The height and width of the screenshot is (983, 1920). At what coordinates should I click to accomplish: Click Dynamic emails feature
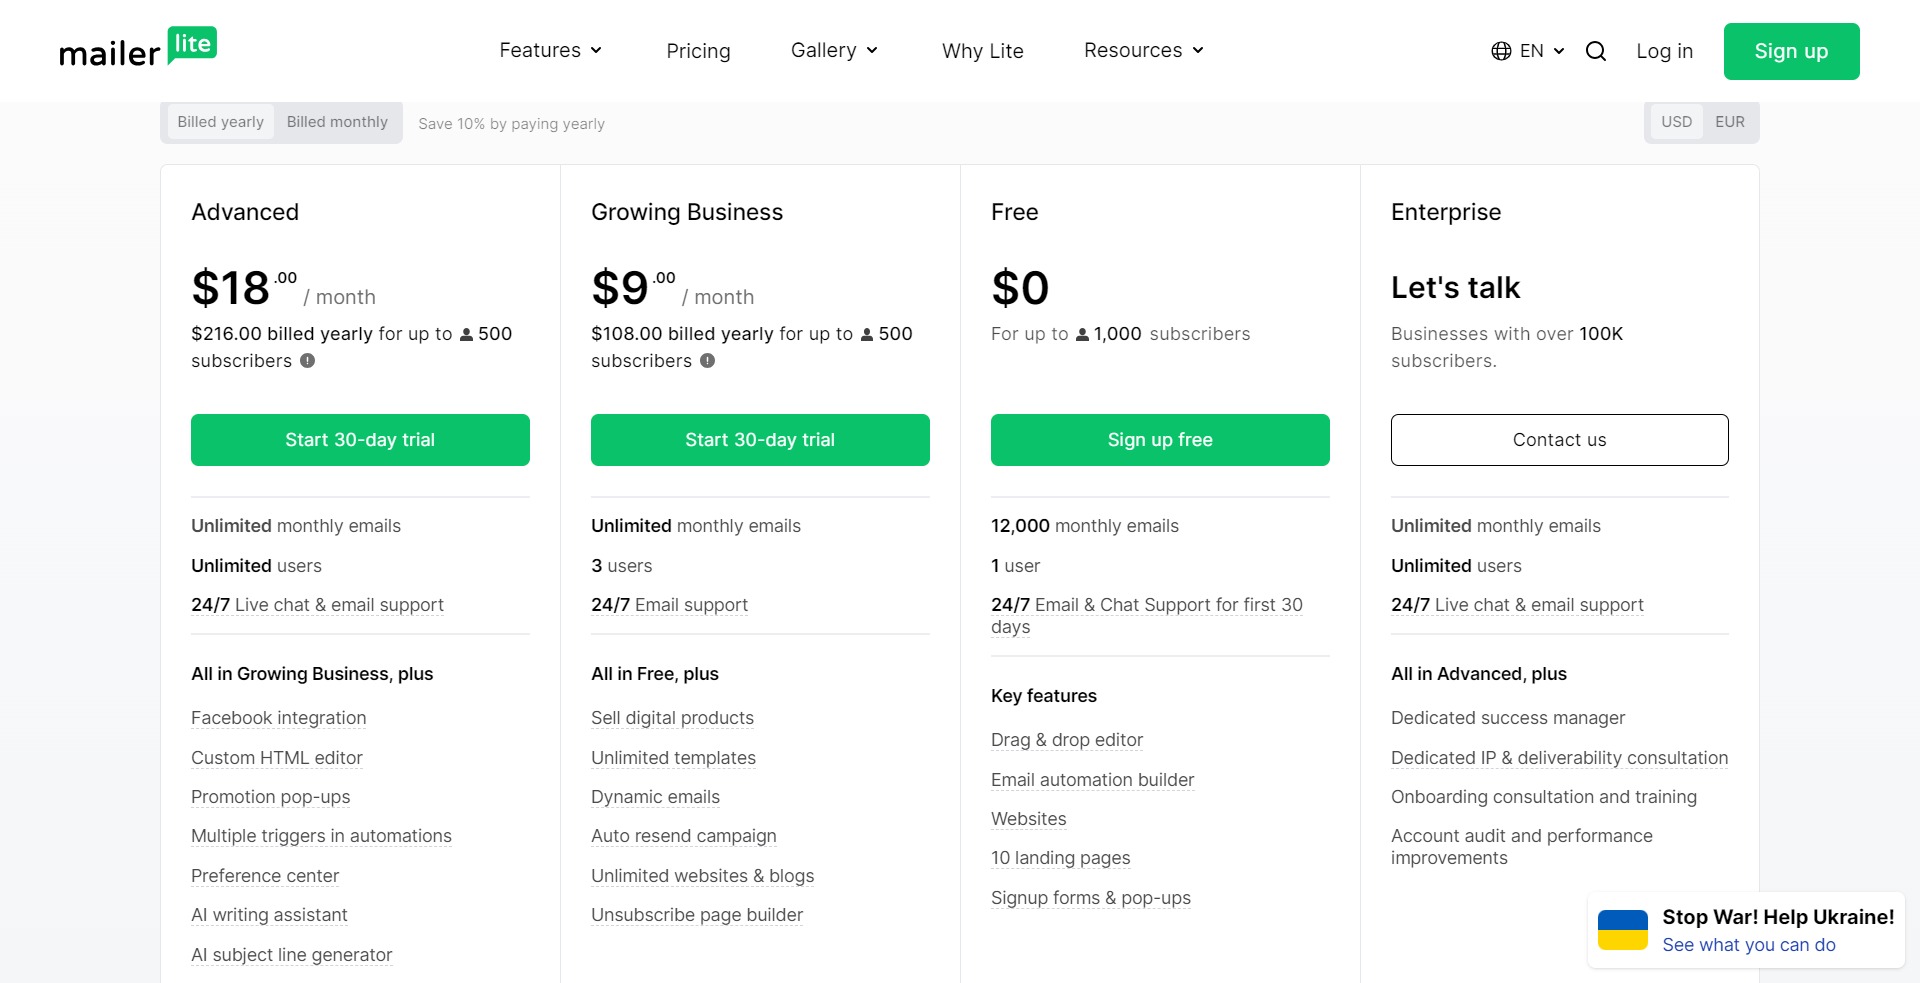655,797
